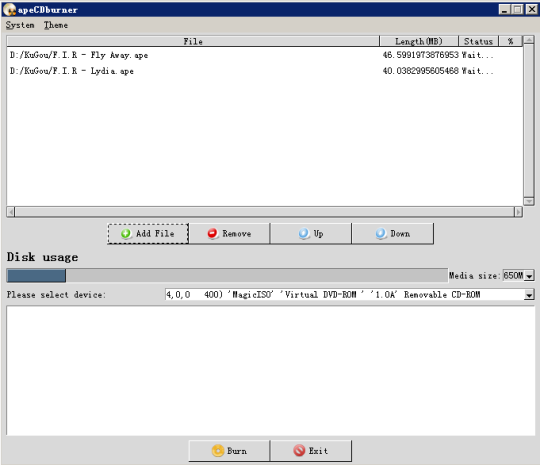The image size is (540, 465).
Task: Select the Fly Away.ape file row
Action: pyautogui.click(x=264, y=55)
